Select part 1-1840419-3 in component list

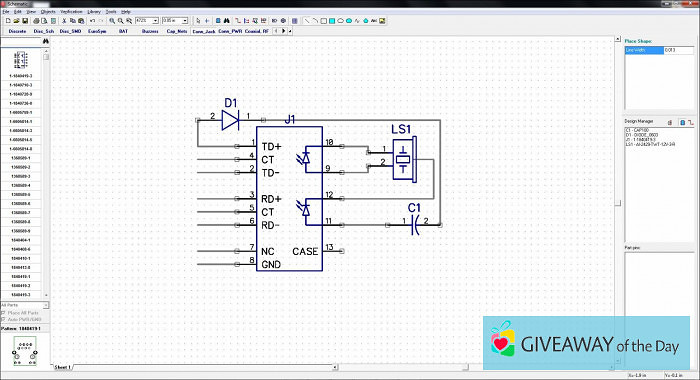click(21, 76)
